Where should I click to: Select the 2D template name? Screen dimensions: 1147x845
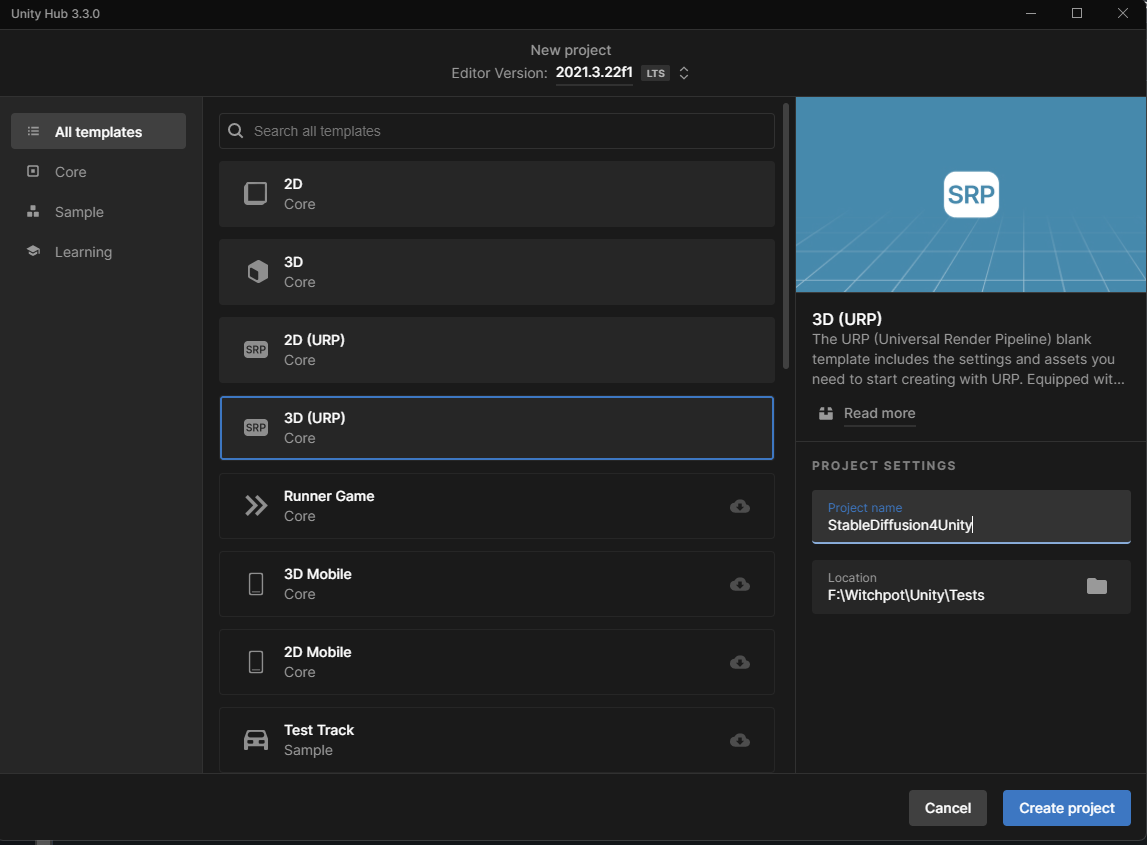(293, 184)
